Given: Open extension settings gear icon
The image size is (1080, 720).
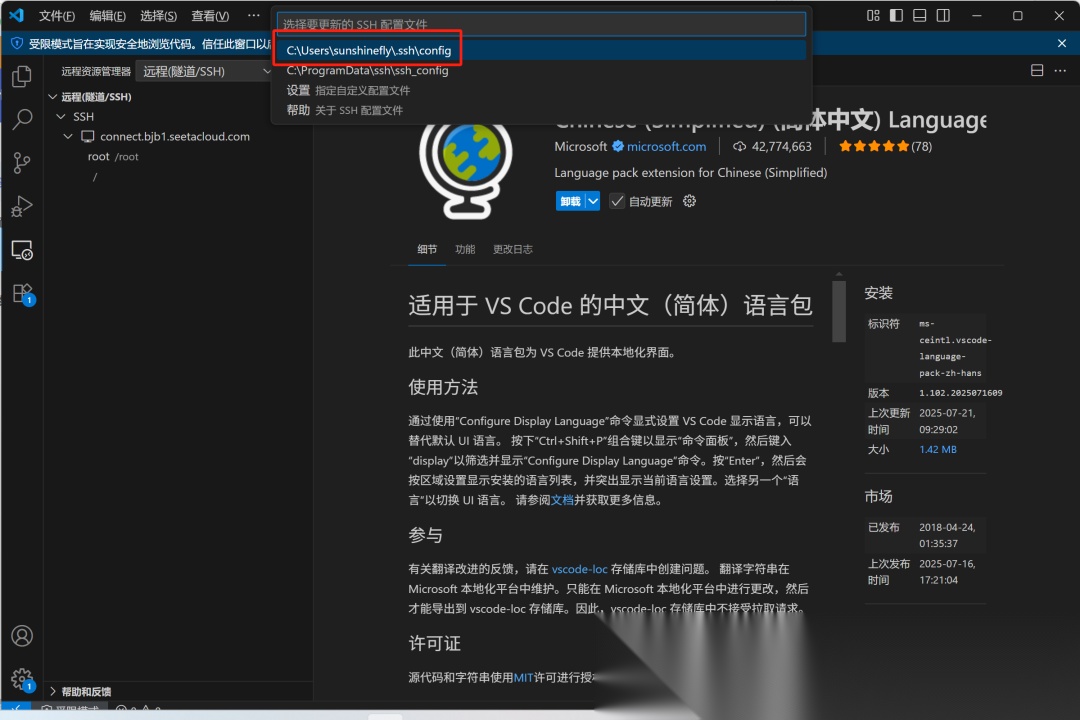Looking at the screenshot, I should (689, 201).
